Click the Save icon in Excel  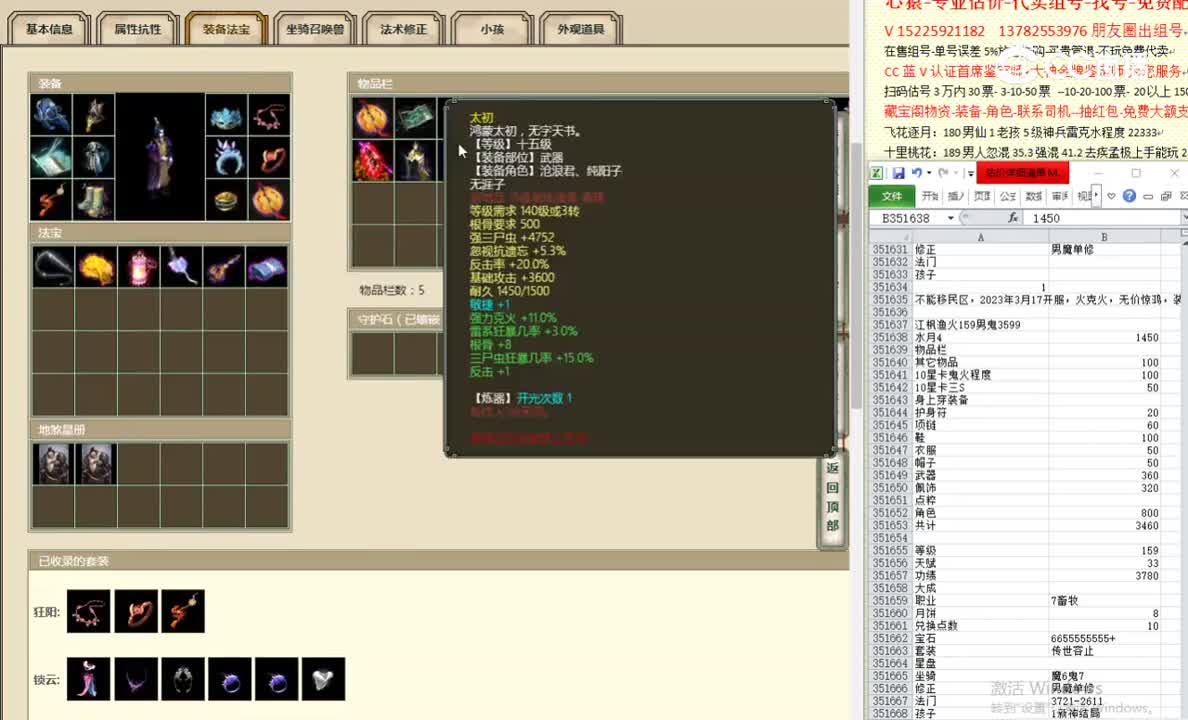(x=899, y=173)
